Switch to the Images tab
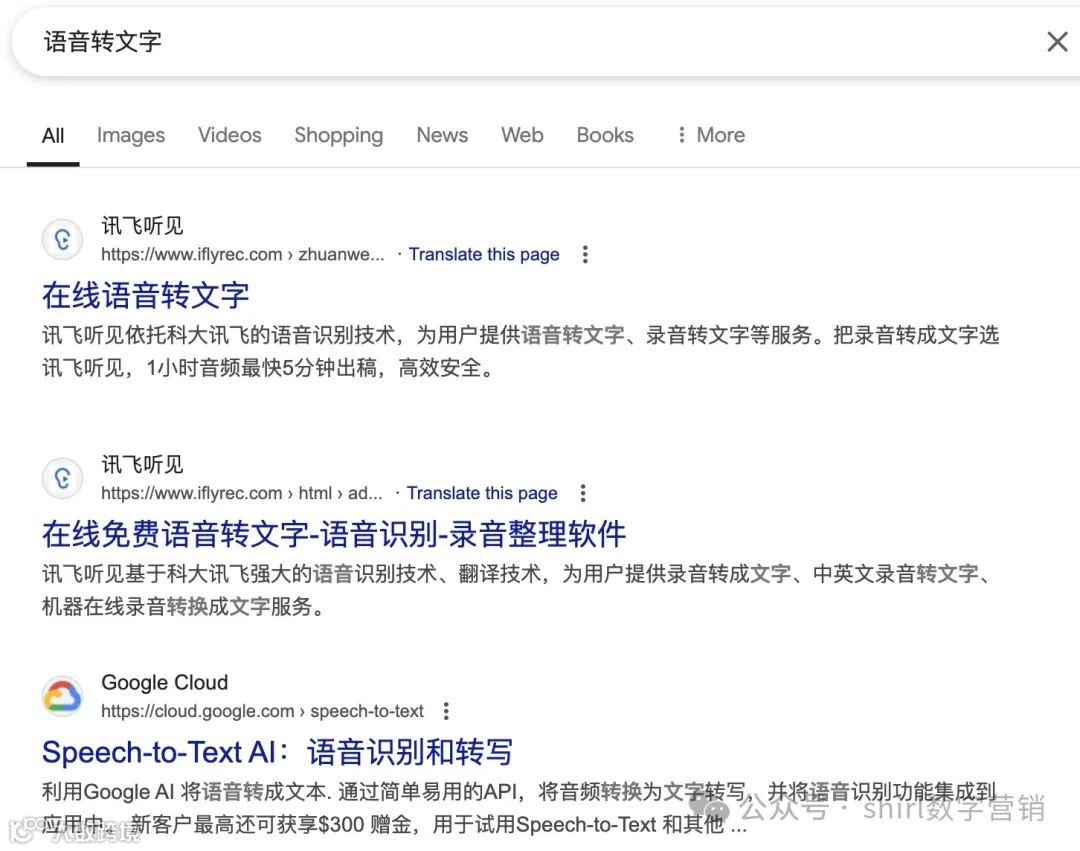 pos(131,135)
